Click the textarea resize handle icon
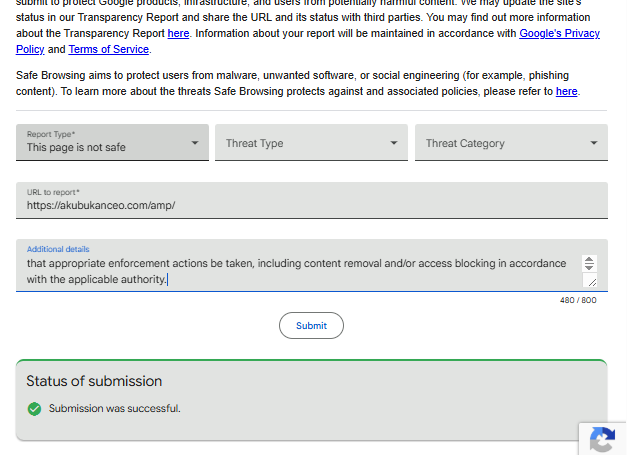Image resolution: width=627 pixels, height=455 pixels. coord(592,282)
